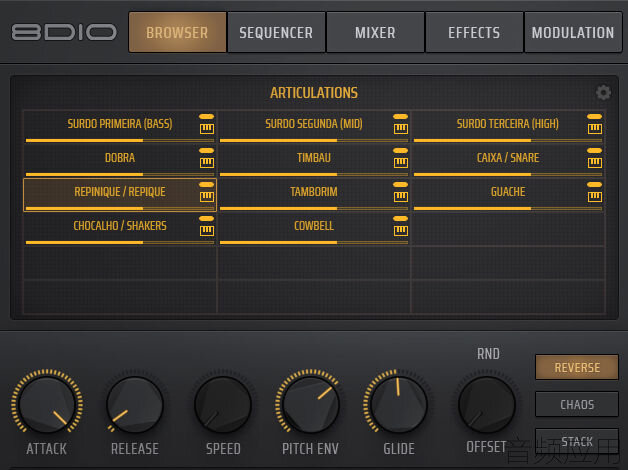Open the Mixer tab
The height and width of the screenshot is (470, 628).
tap(375, 32)
